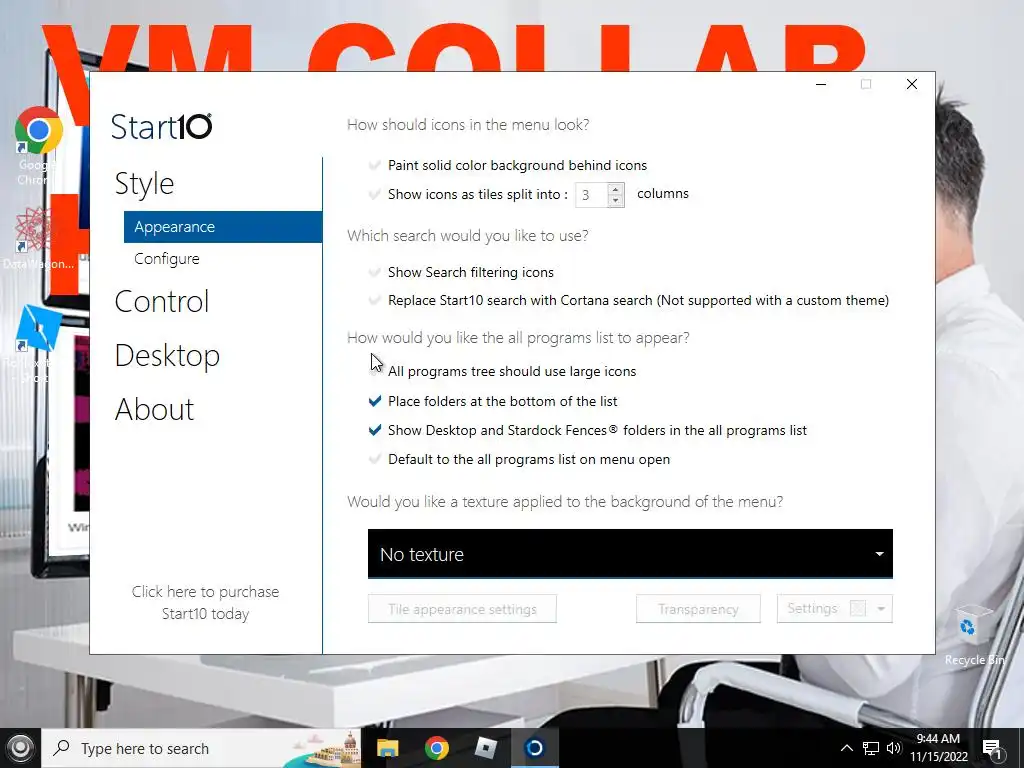
Task: Open the DataWagon desktop shortcut
Action: tap(38, 239)
